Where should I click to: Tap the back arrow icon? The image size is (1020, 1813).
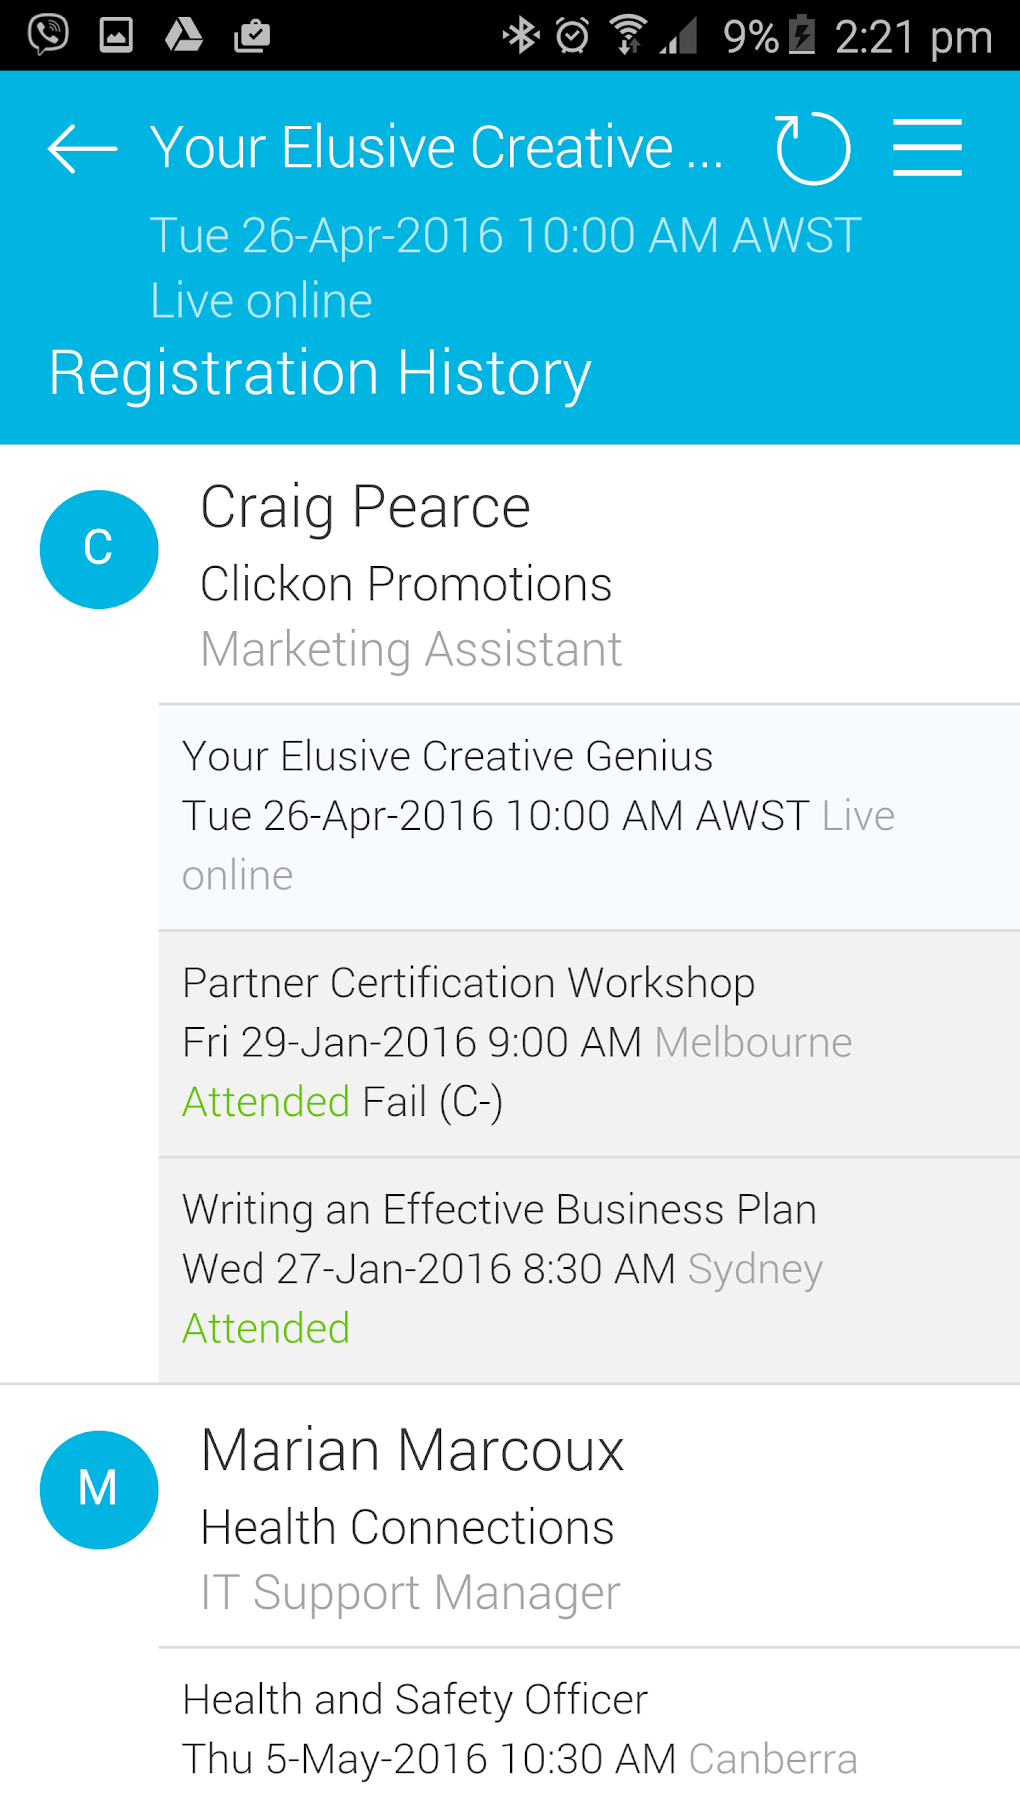pyautogui.click(x=82, y=149)
